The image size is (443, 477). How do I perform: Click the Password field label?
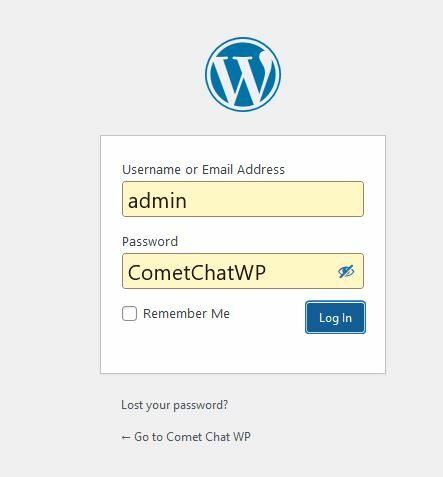[150, 242]
